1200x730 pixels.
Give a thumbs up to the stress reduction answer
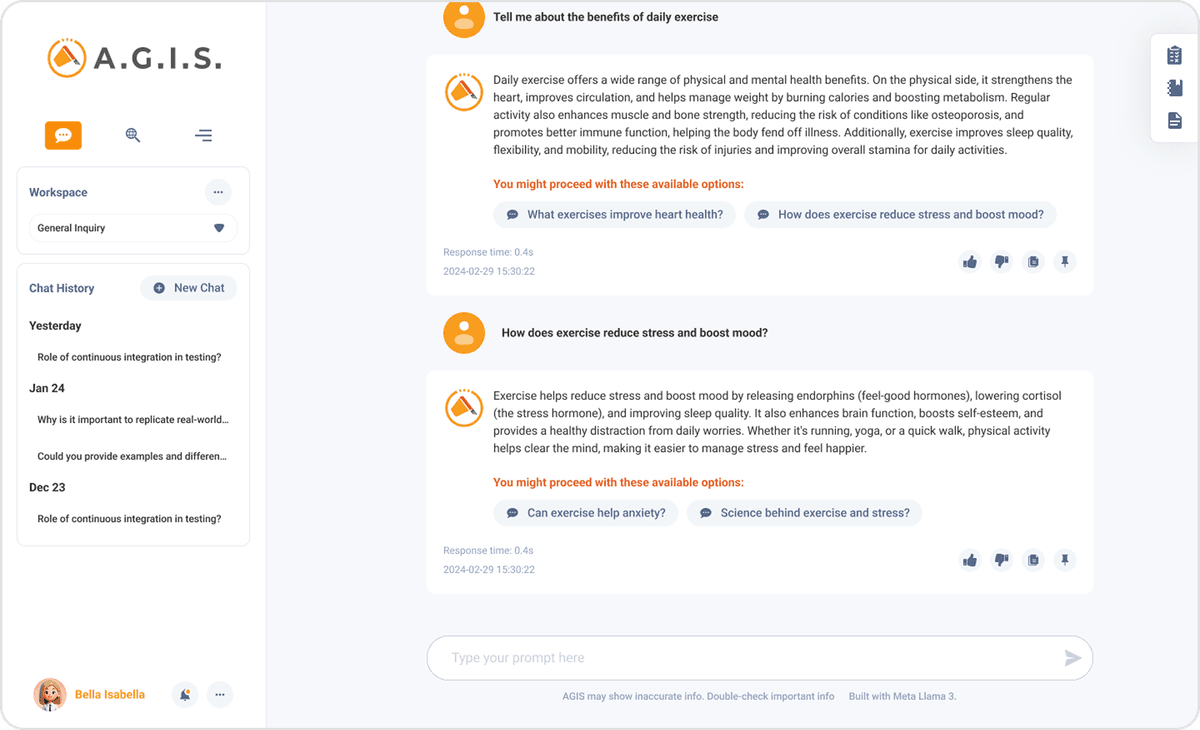[969, 560]
